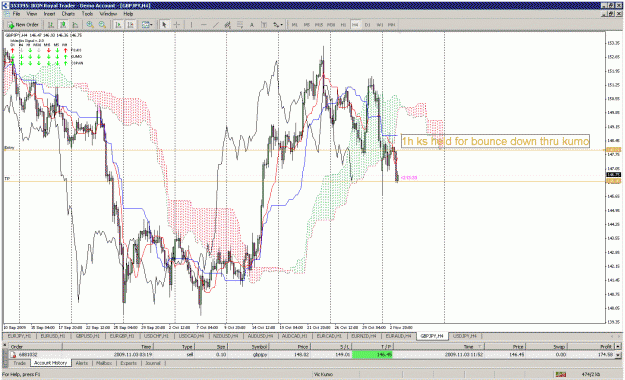The image size is (625, 380).
Task: Open the Charts menu
Action: click(x=68, y=14)
